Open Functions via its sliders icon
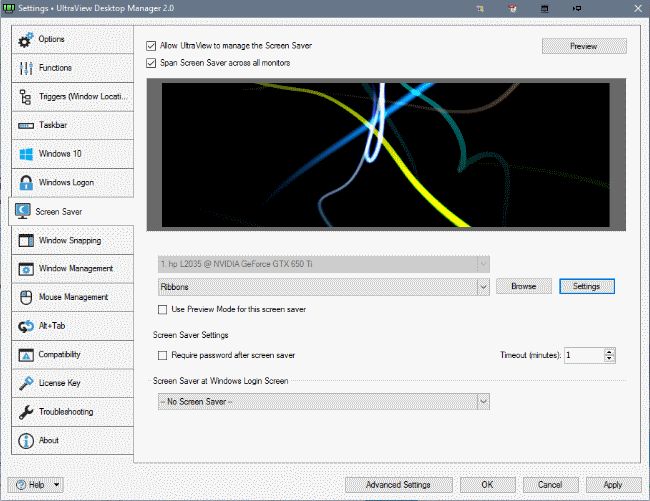This screenshot has width=650, height=501. [26, 68]
